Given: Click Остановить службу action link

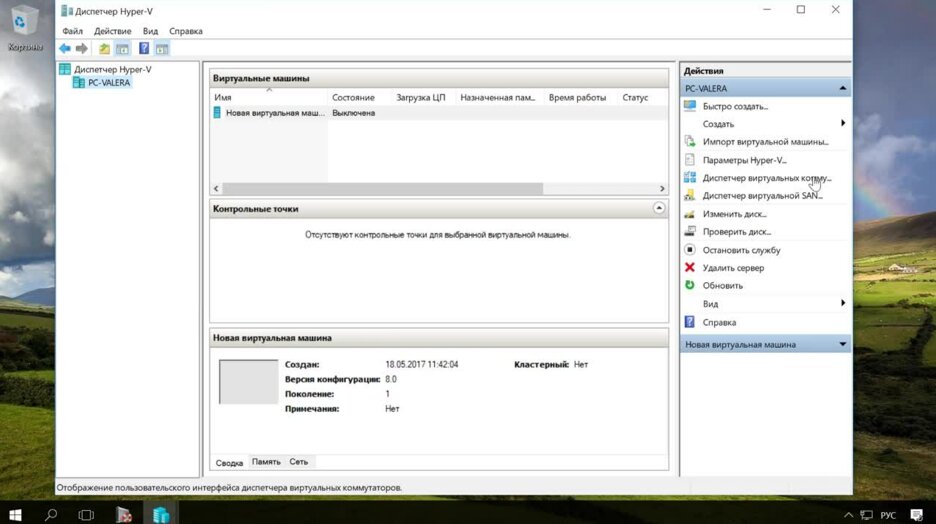Looking at the screenshot, I should [x=741, y=250].
